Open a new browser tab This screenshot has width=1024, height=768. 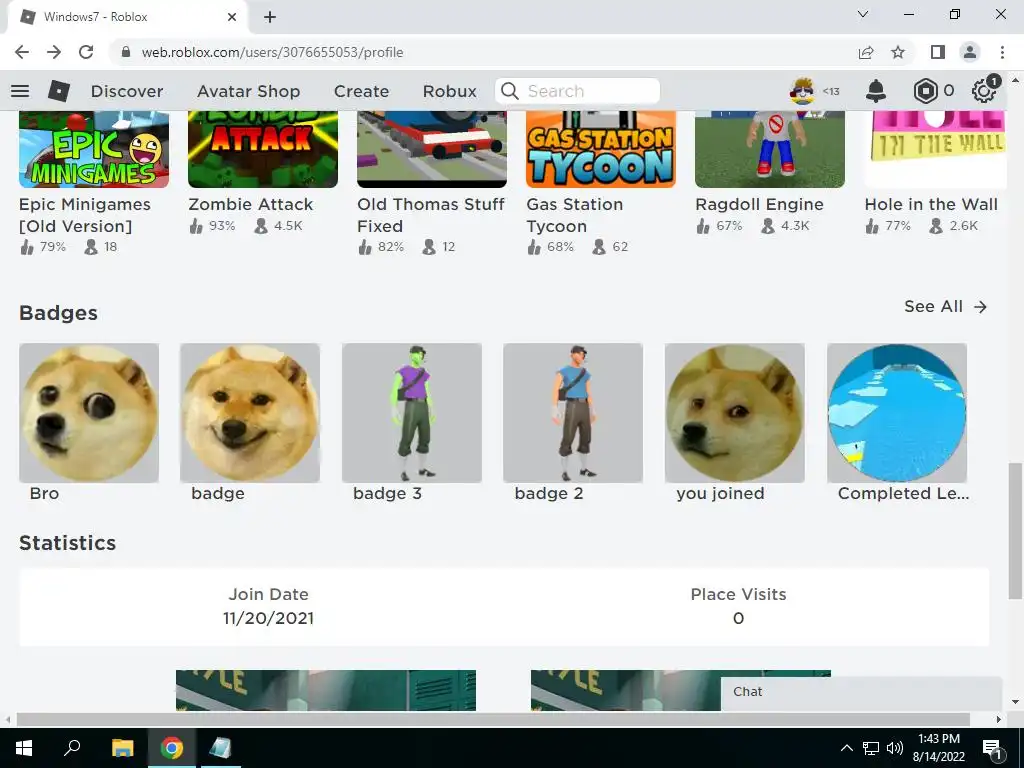(270, 18)
